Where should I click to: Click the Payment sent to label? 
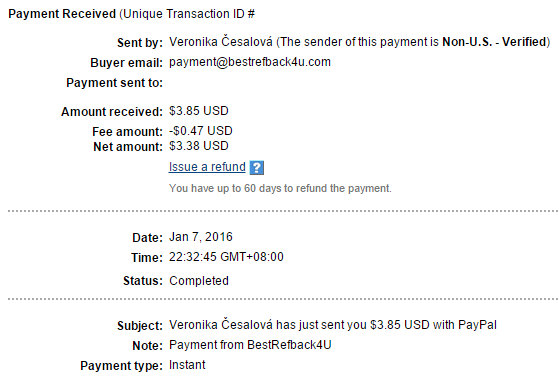(x=114, y=83)
